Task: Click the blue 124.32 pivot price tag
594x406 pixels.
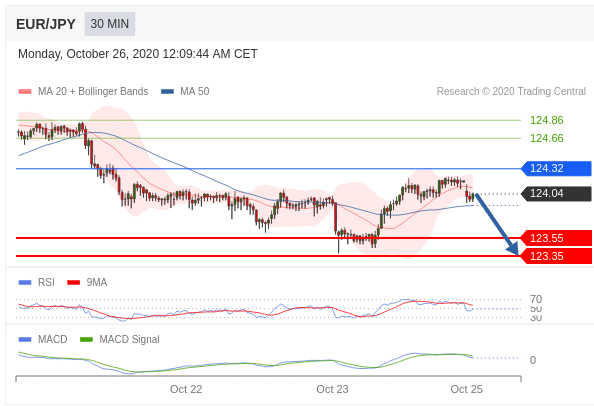Action: coord(556,169)
